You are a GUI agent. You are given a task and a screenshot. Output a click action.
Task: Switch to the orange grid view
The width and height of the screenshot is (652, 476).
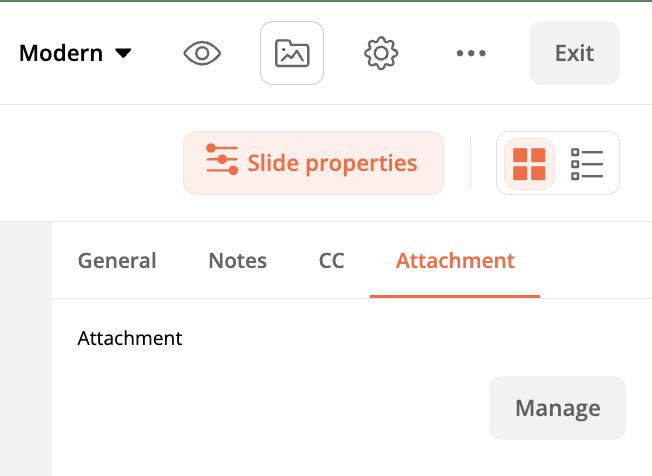coord(529,163)
